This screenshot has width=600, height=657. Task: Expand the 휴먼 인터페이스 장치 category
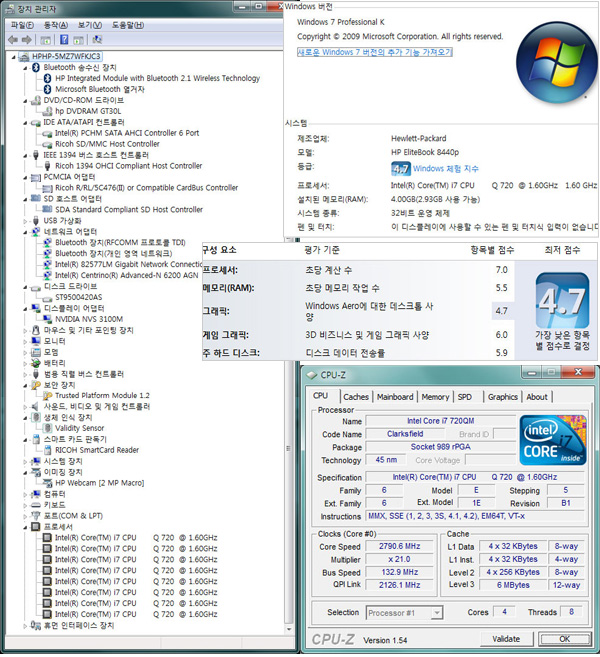click(x=25, y=626)
